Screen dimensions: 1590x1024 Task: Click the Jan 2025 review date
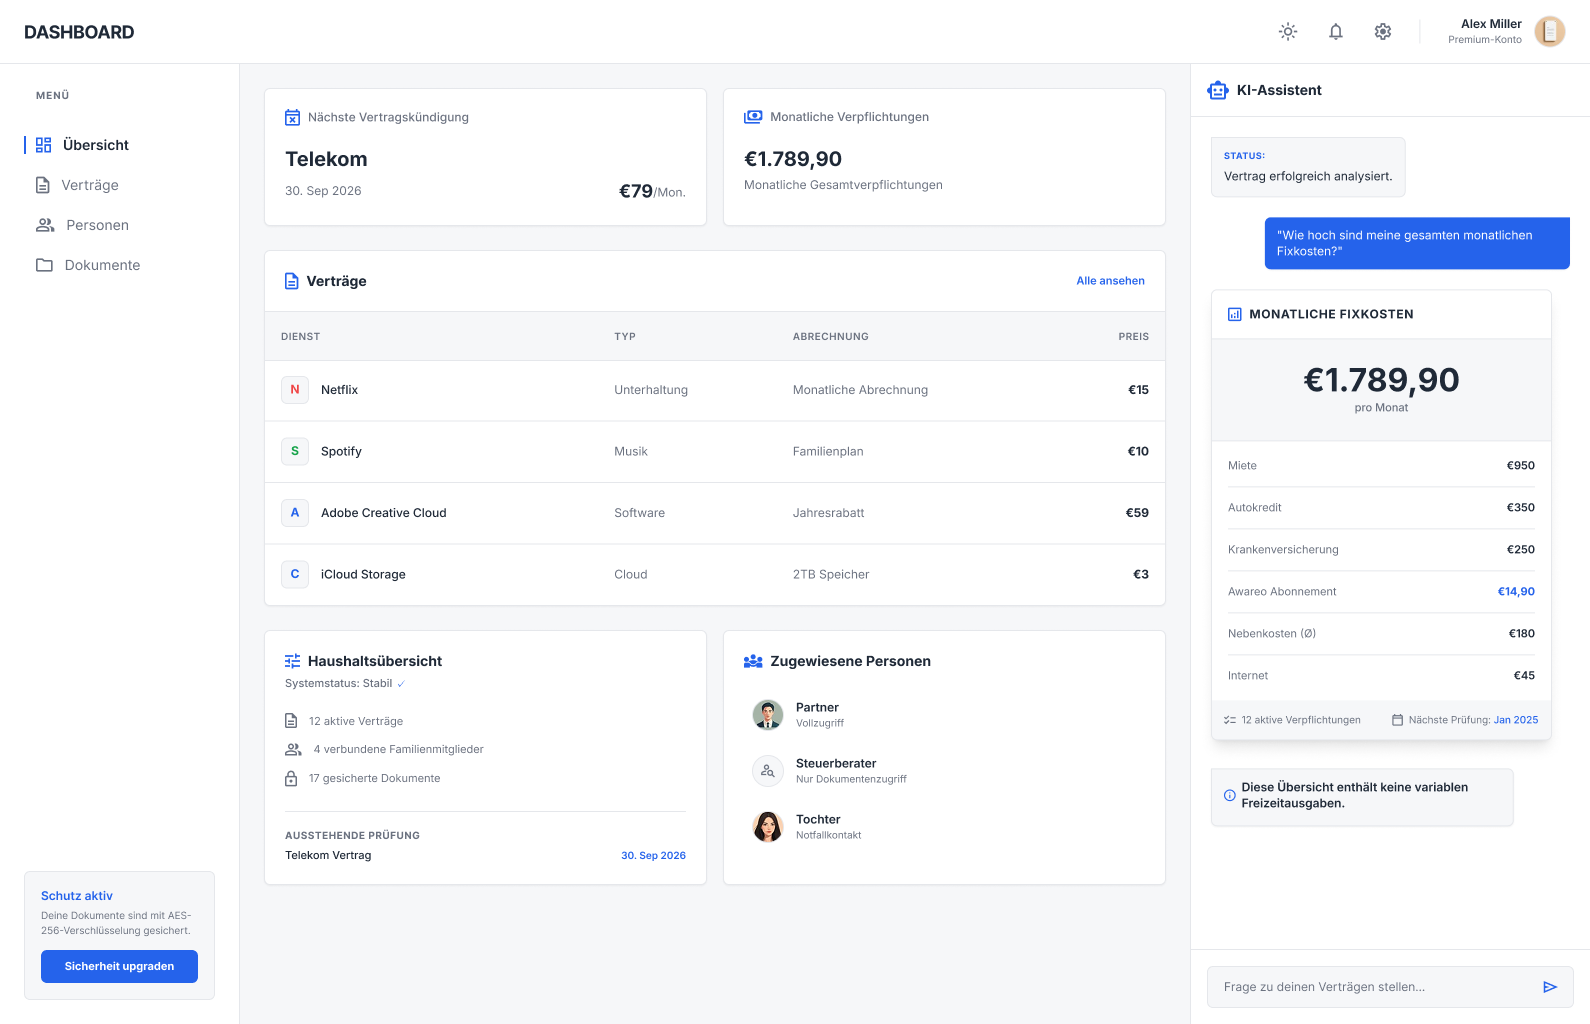1516,720
